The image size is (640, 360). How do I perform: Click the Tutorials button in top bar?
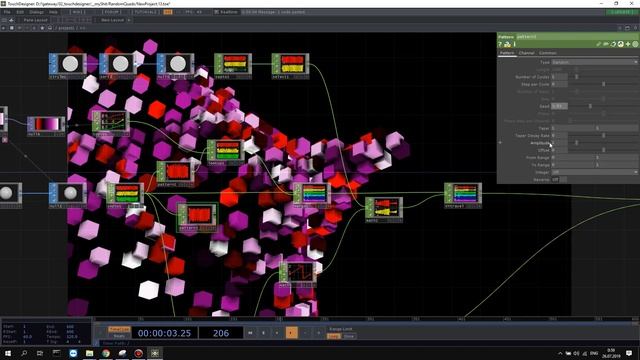tap(146, 12)
